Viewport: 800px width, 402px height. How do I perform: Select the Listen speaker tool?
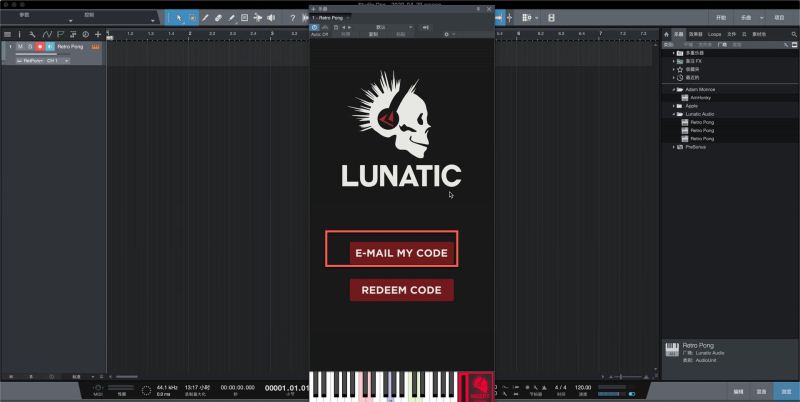pyautogui.click(x=271, y=18)
